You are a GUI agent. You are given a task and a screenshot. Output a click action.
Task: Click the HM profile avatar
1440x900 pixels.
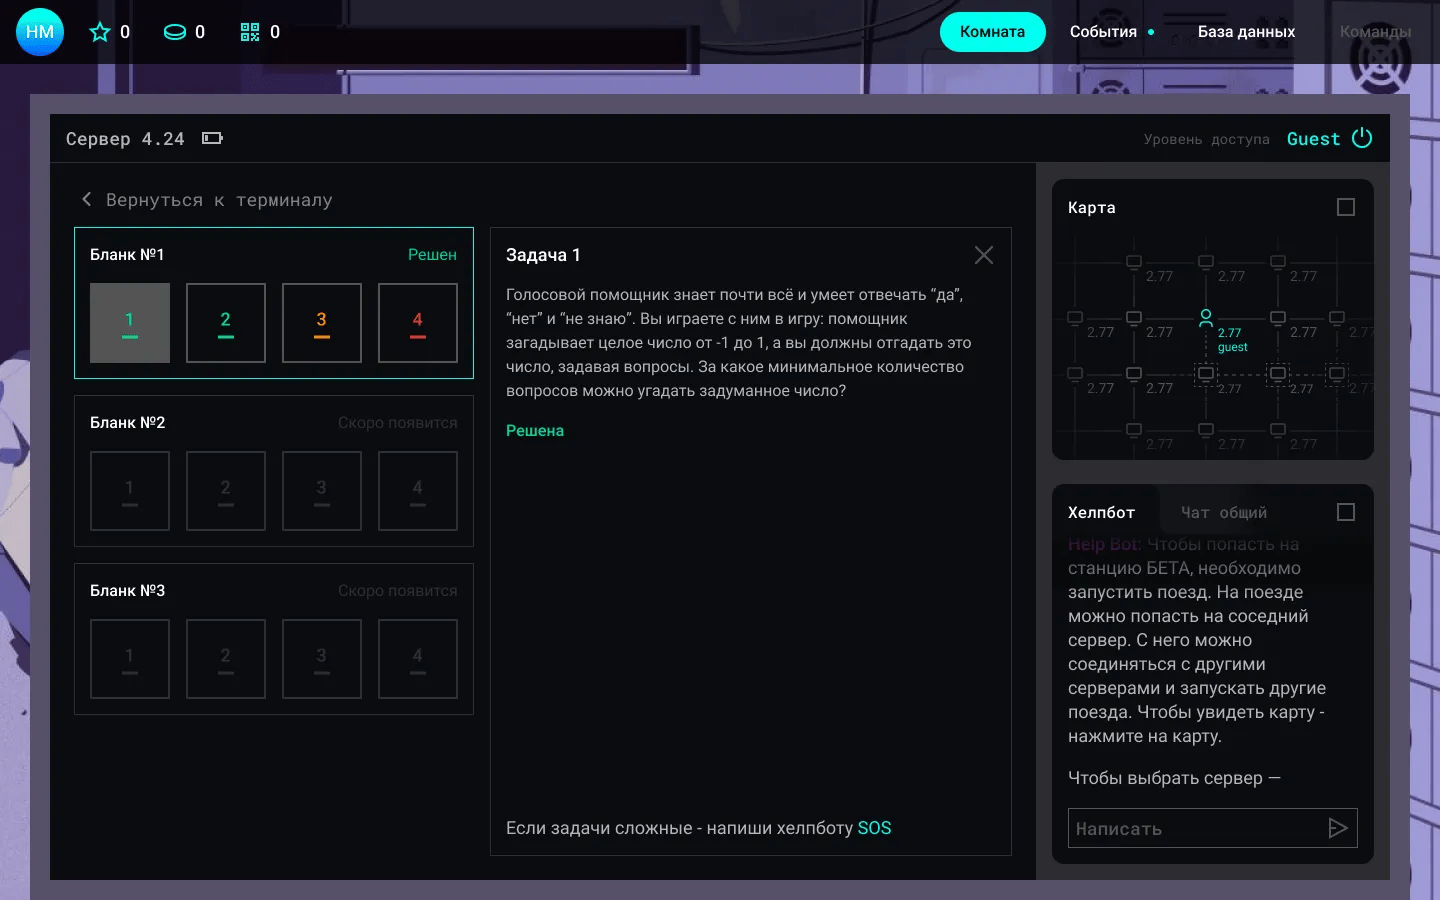click(x=40, y=32)
